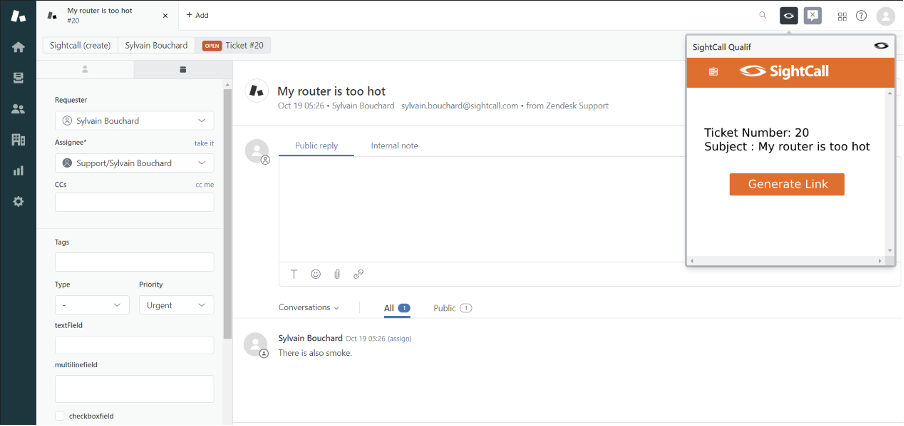Click the commenter avatar beside Sylvain Bouchard comment
This screenshot has height=426, width=904.
point(255,345)
